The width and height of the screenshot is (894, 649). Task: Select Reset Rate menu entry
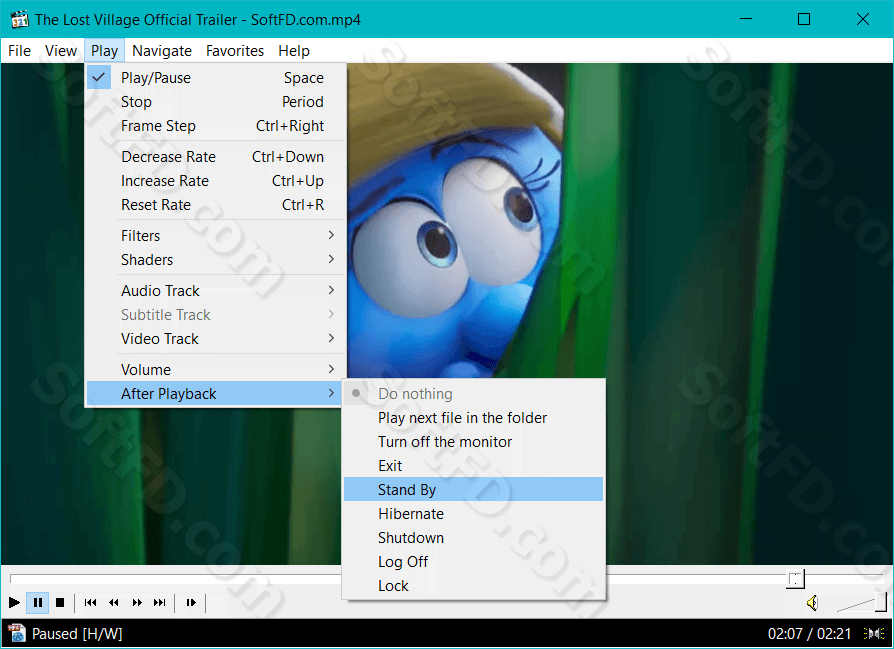pyautogui.click(x=216, y=205)
